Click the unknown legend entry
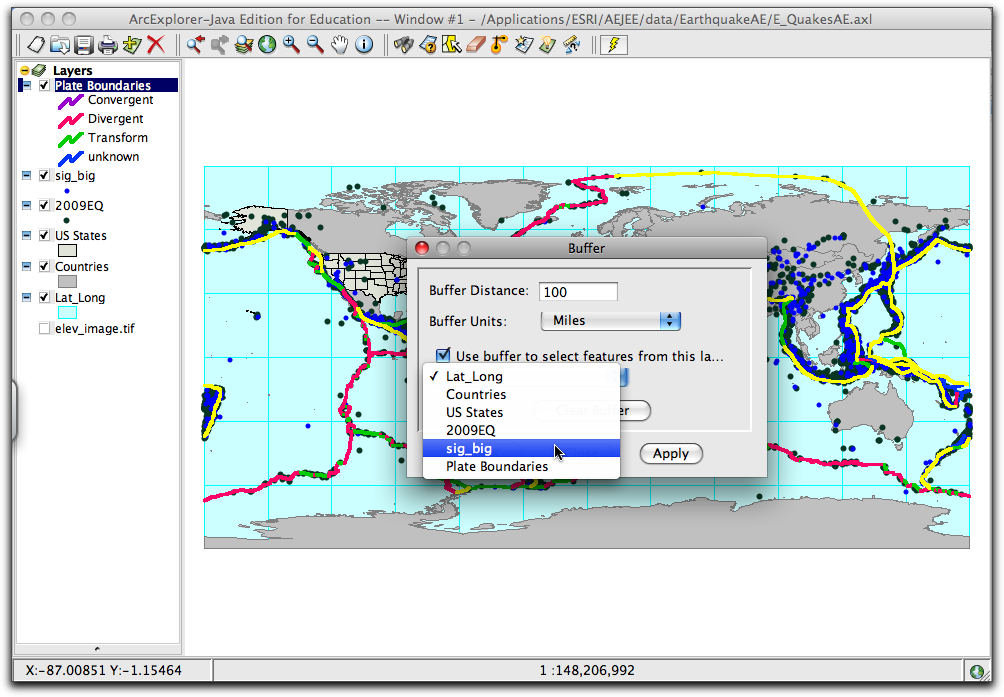Viewport: 1004px width, 697px height. pyautogui.click(x=99, y=157)
